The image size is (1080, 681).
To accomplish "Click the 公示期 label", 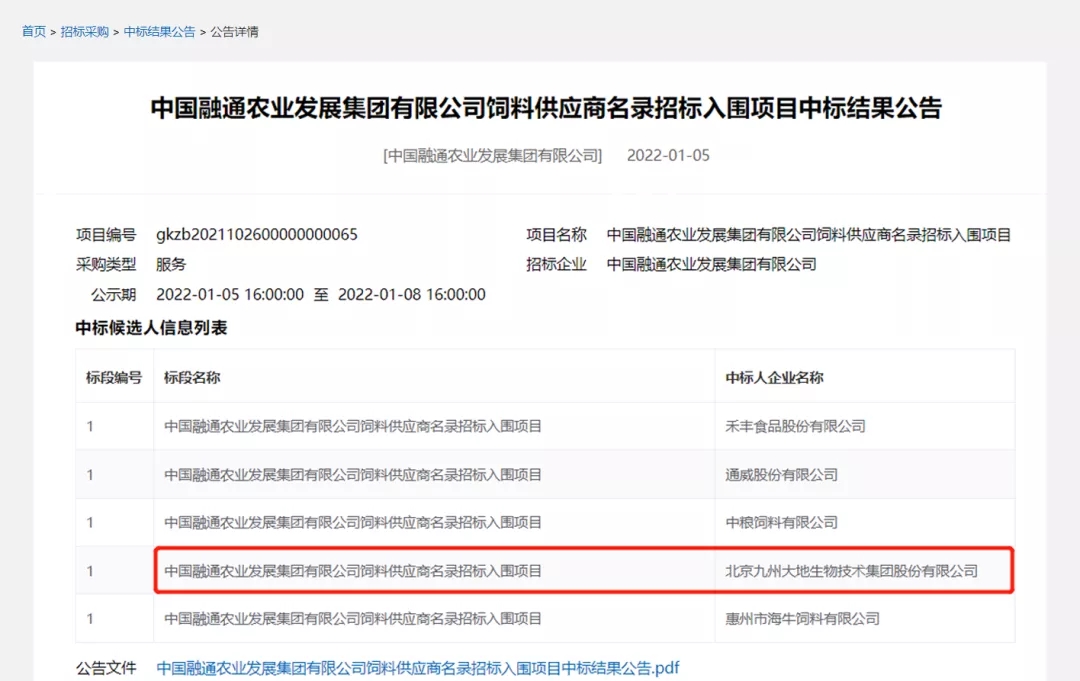I will [114, 295].
